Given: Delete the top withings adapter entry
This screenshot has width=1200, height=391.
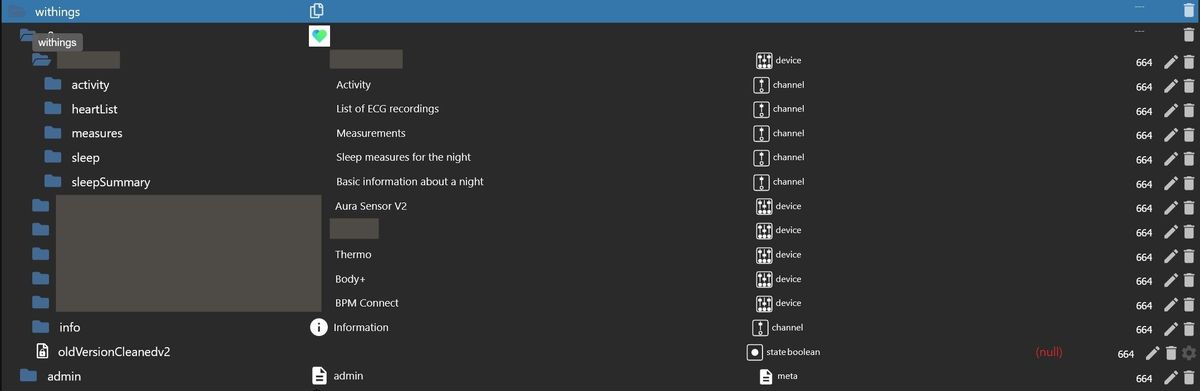Looking at the screenshot, I should point(1188,11).
